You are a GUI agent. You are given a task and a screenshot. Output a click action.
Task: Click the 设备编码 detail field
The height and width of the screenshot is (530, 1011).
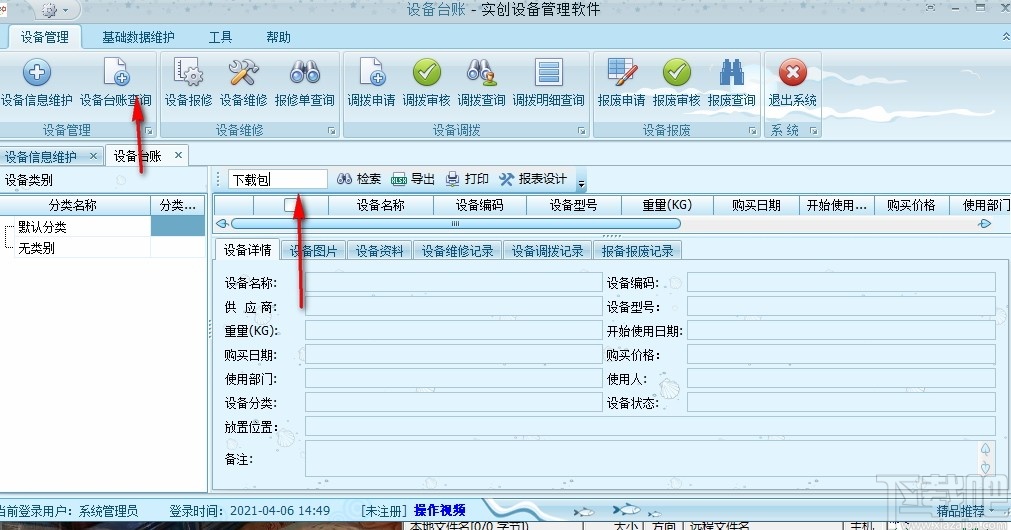point(841,282)
